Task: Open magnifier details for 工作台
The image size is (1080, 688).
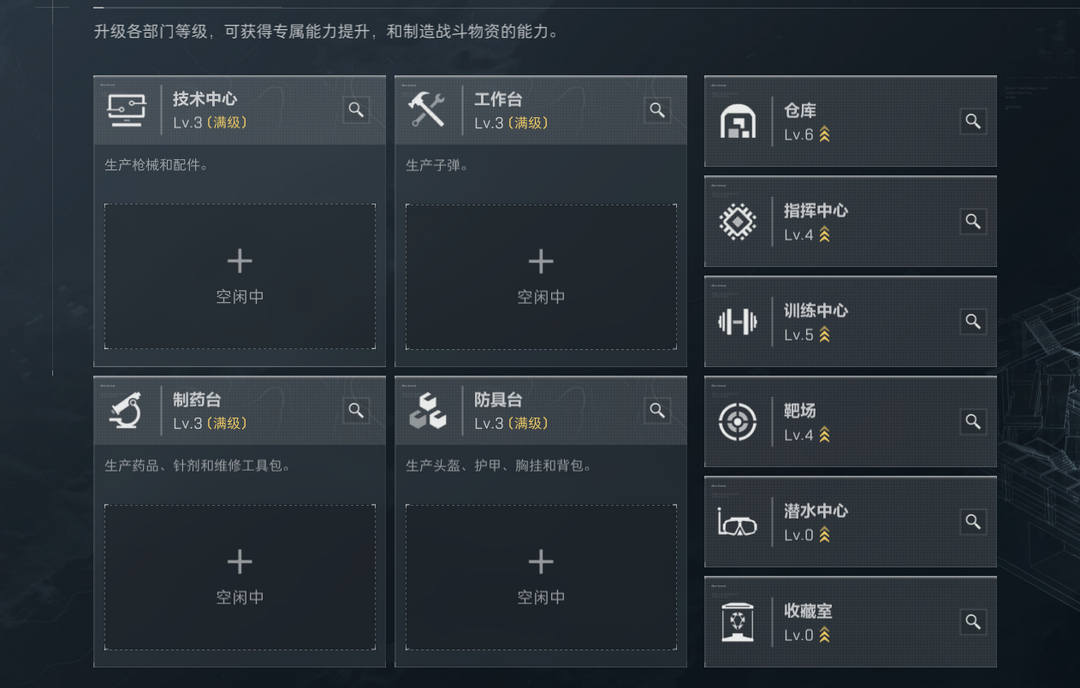Action: [657, 110]
